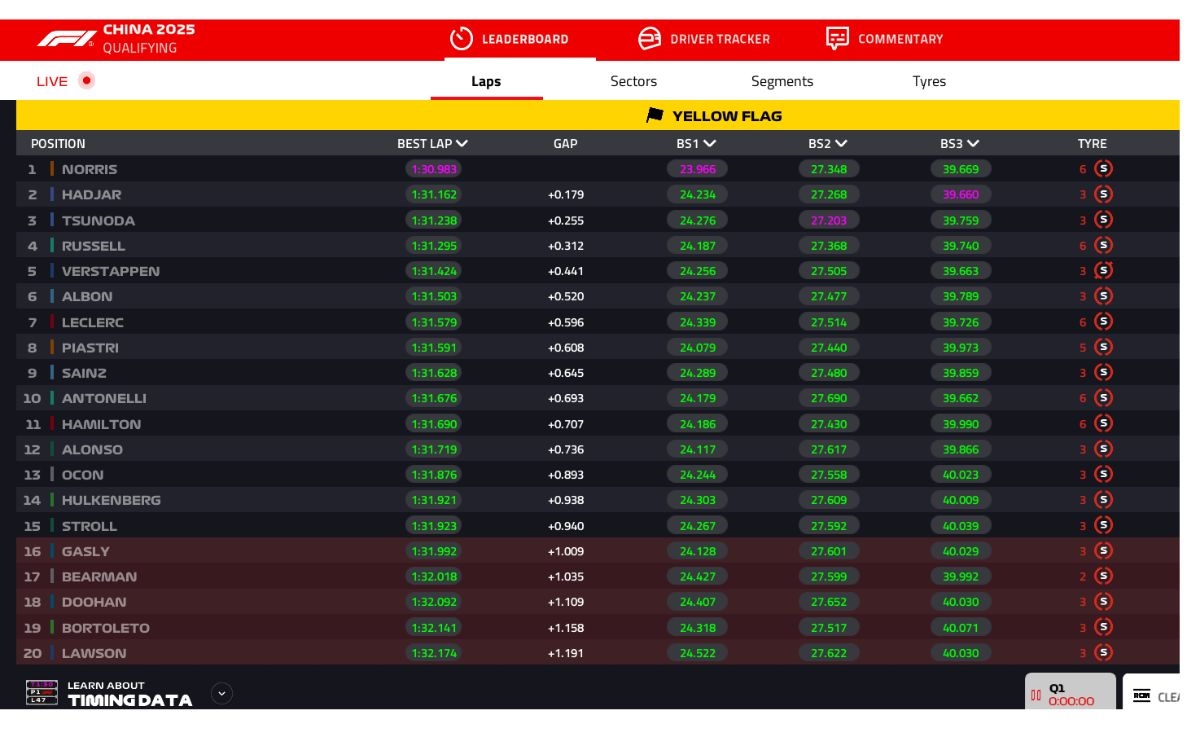Click the race control messages icon
The height and width of the screenshot is (729, 1200).
click(x=1141, y=696)
